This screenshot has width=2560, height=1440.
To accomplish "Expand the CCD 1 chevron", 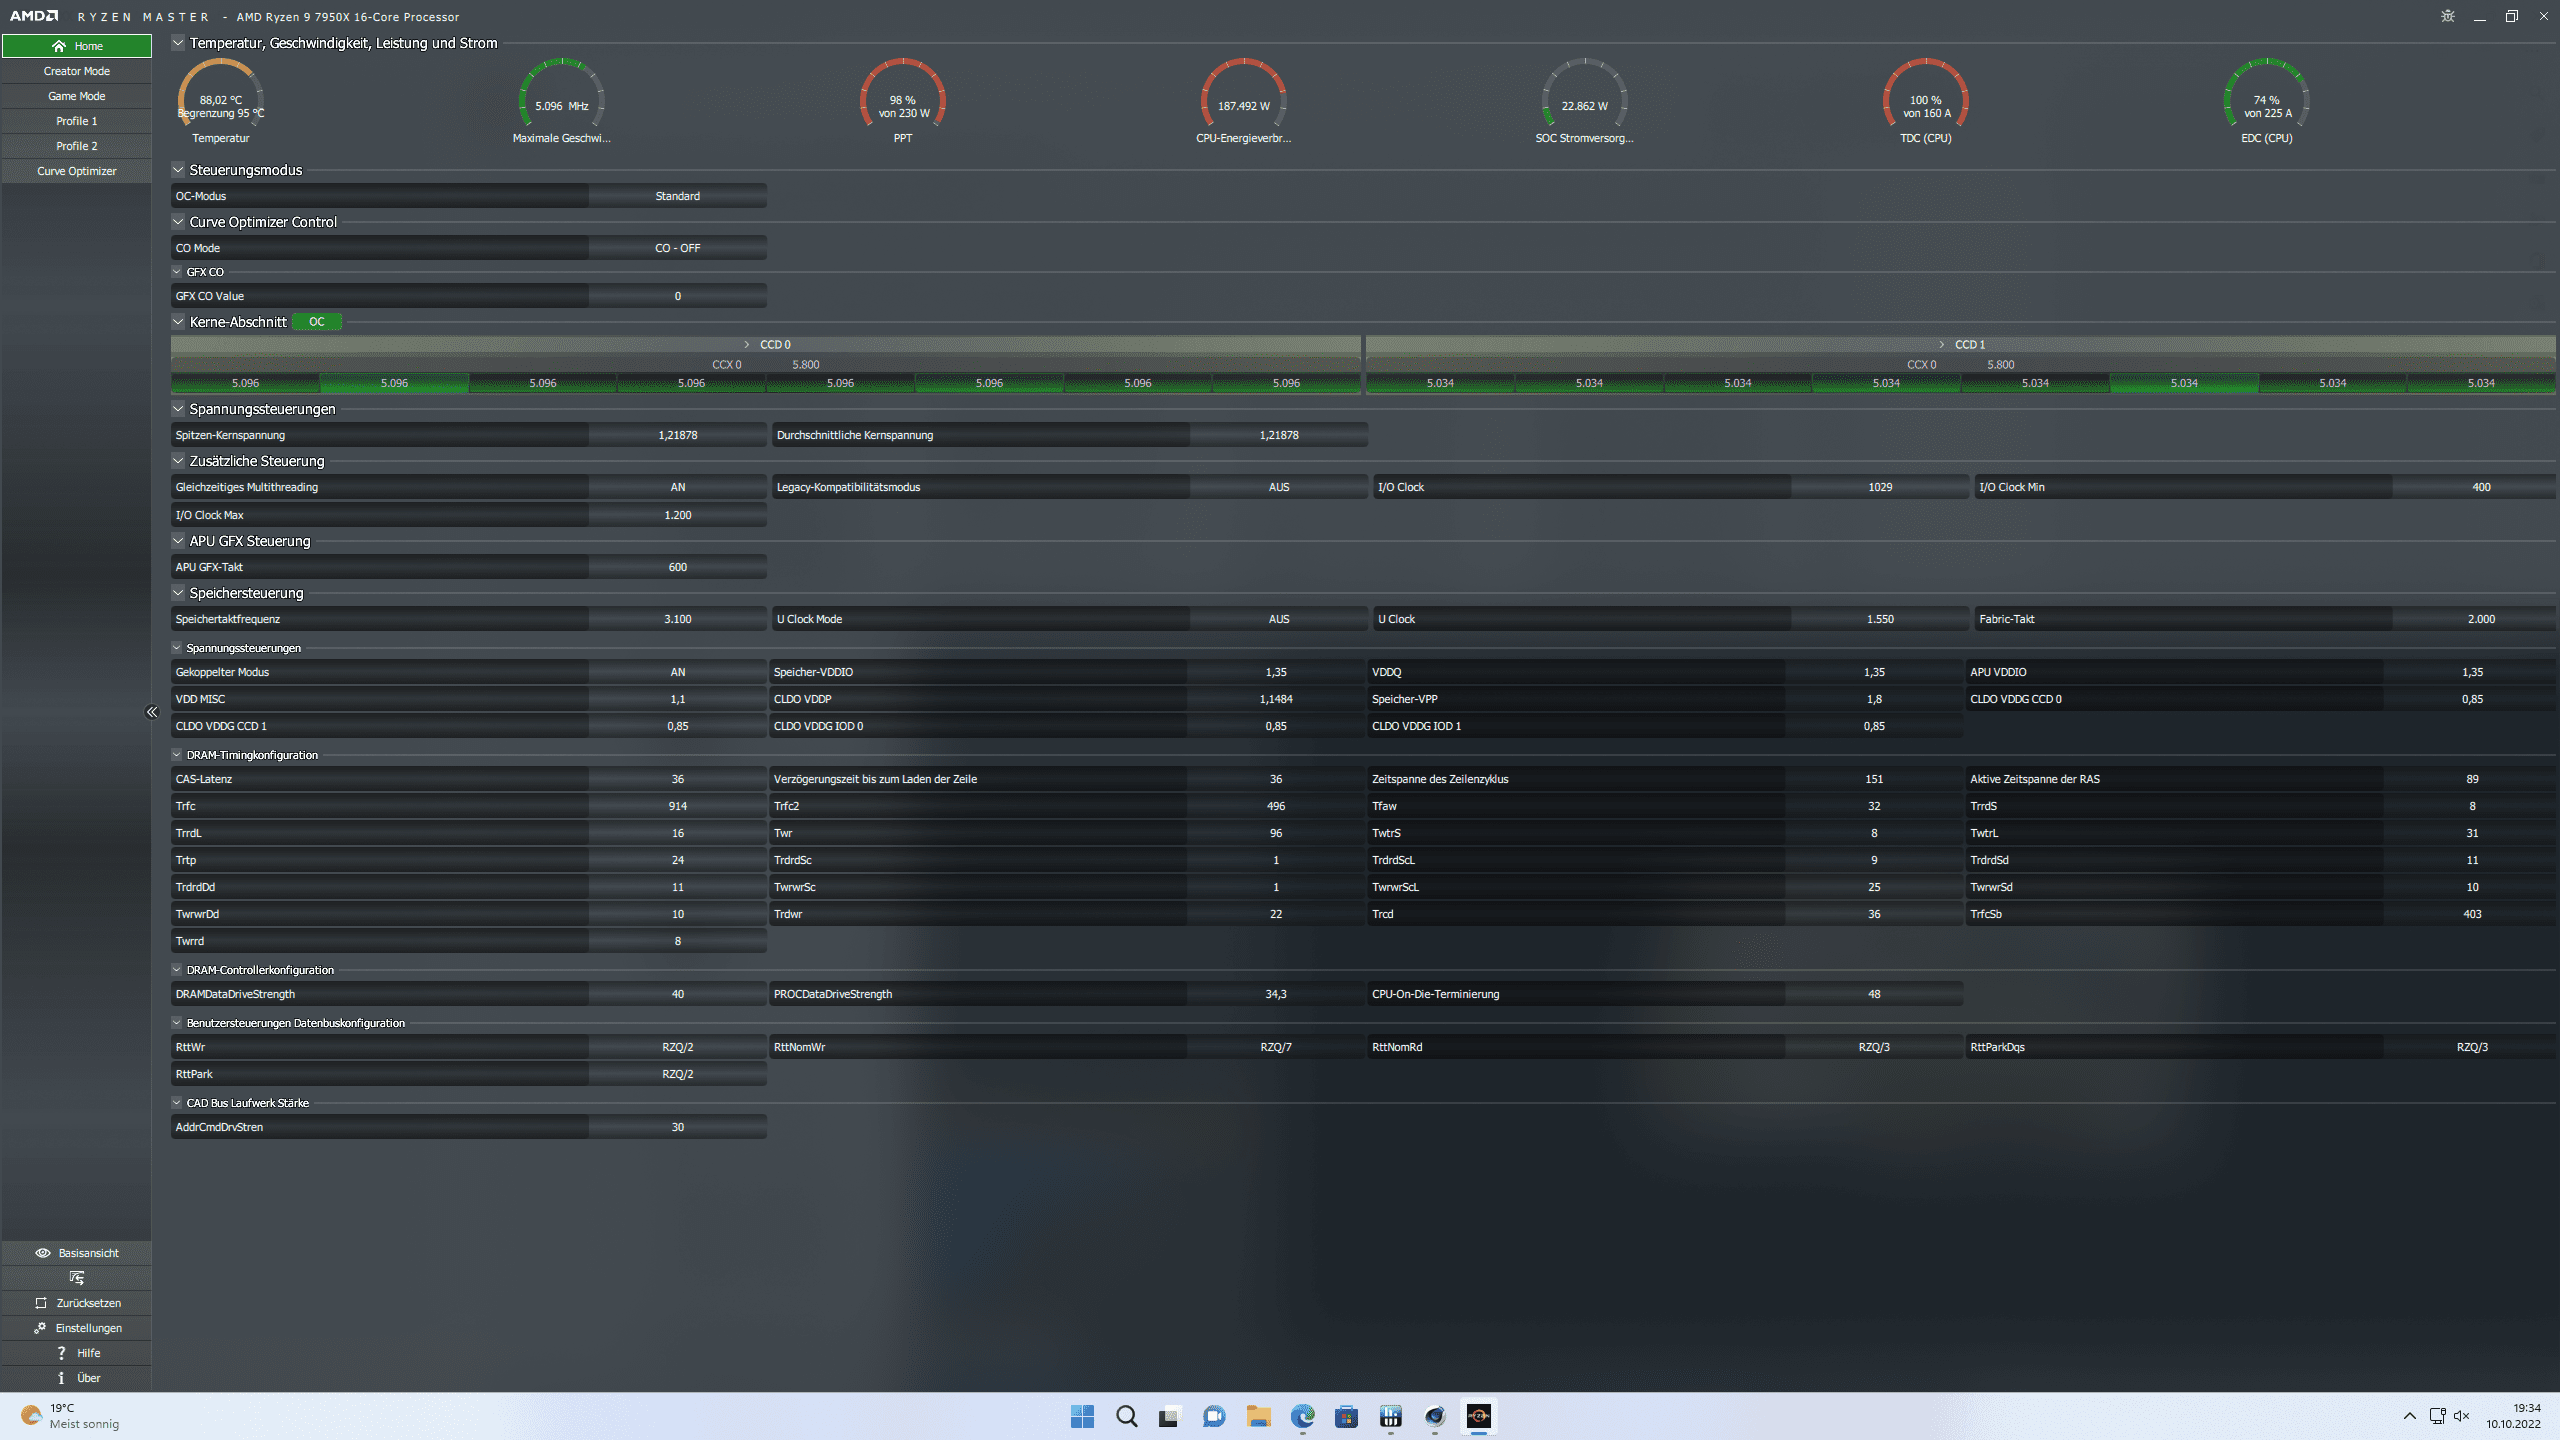I will [x=1942, y=344].
